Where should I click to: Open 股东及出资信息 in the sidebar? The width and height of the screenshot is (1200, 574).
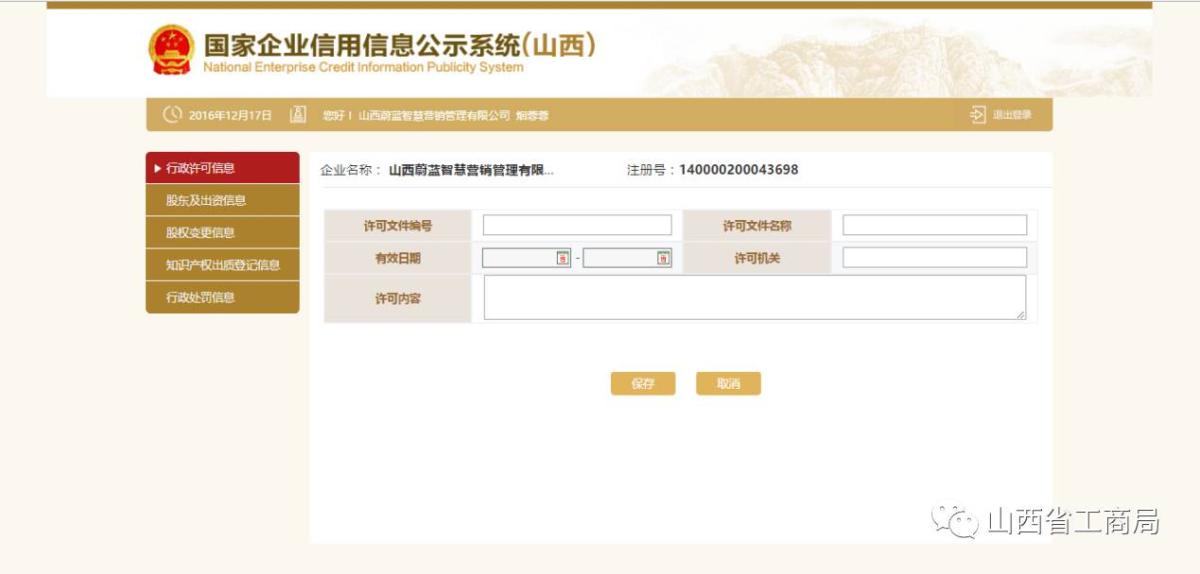point(206,200)
